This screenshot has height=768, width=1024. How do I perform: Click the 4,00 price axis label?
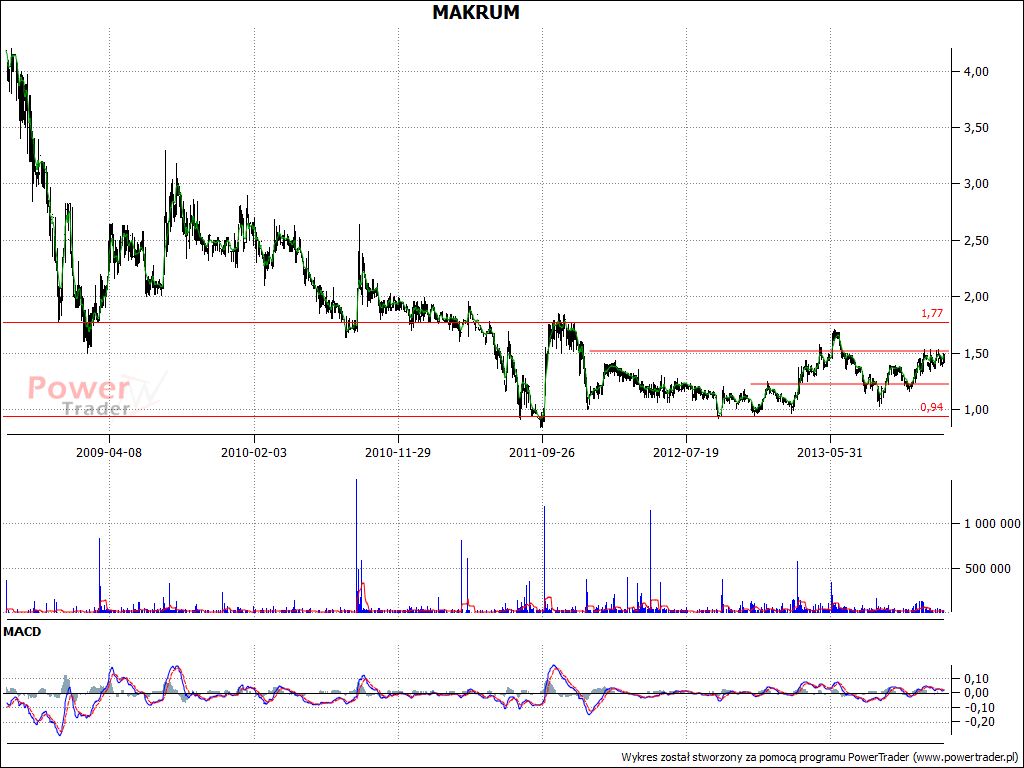(976, 72)
